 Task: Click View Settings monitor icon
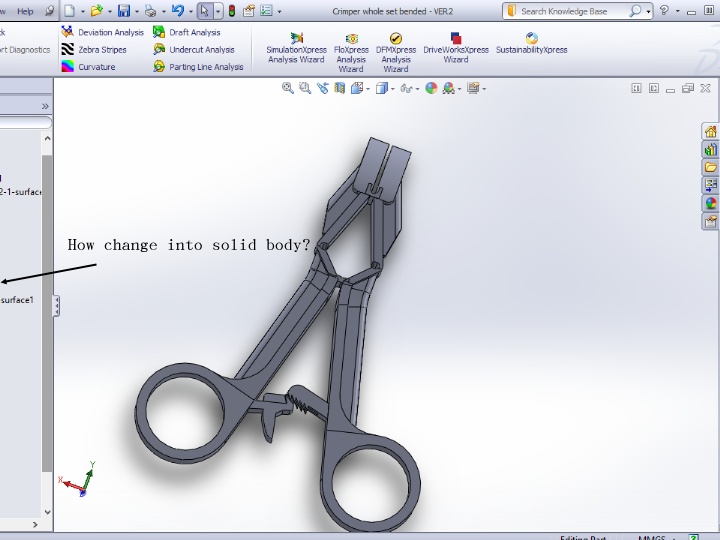(473, 88)
